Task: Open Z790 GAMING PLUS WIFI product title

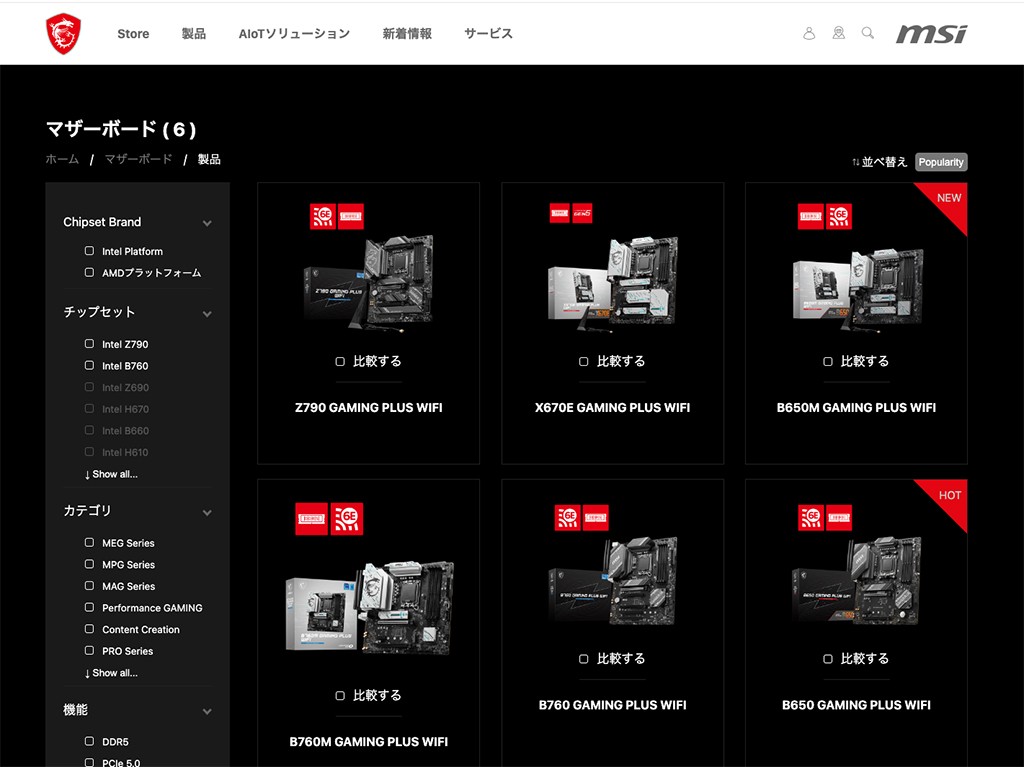Action: click(x=368, y=408)
